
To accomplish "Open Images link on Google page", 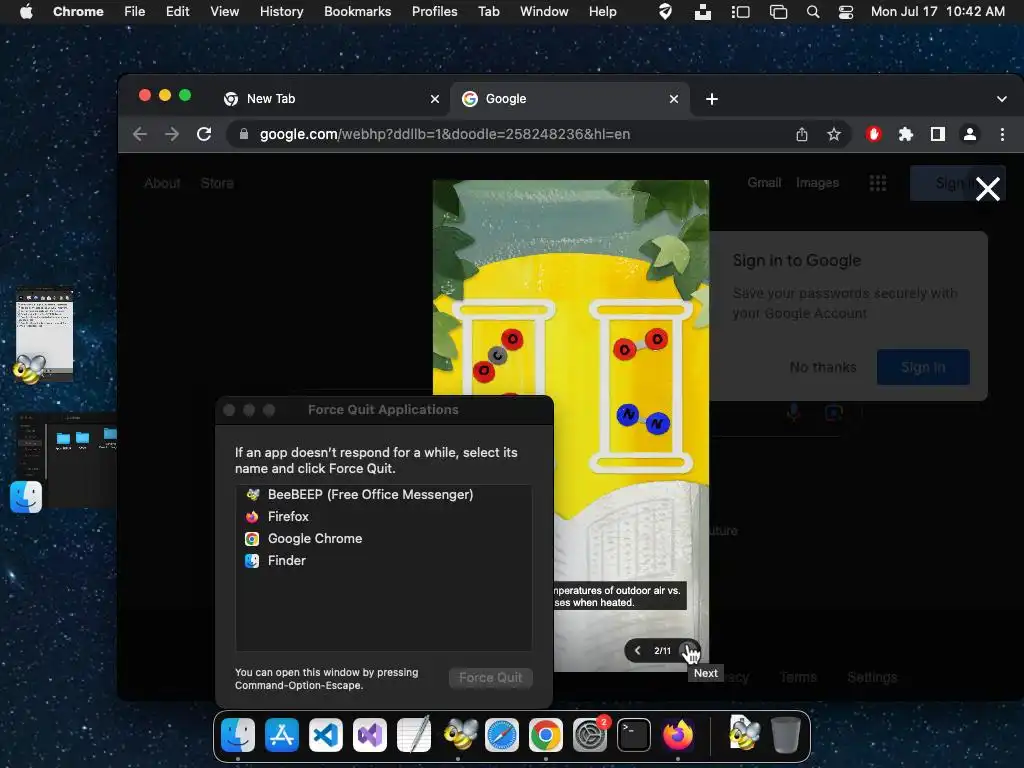I will pos(817,183).
